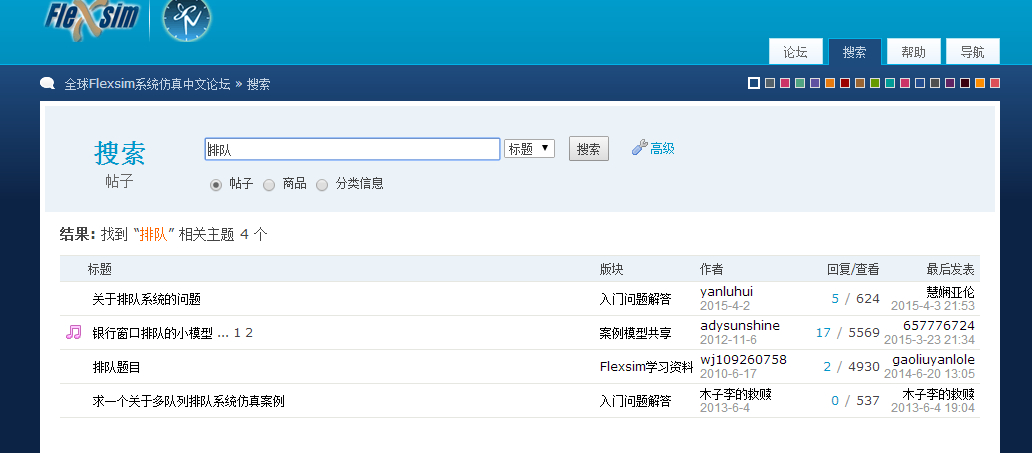The width and height of the screenshot is (1032, 453).
Task: View author wj109260758 profile
Action: 743,360
